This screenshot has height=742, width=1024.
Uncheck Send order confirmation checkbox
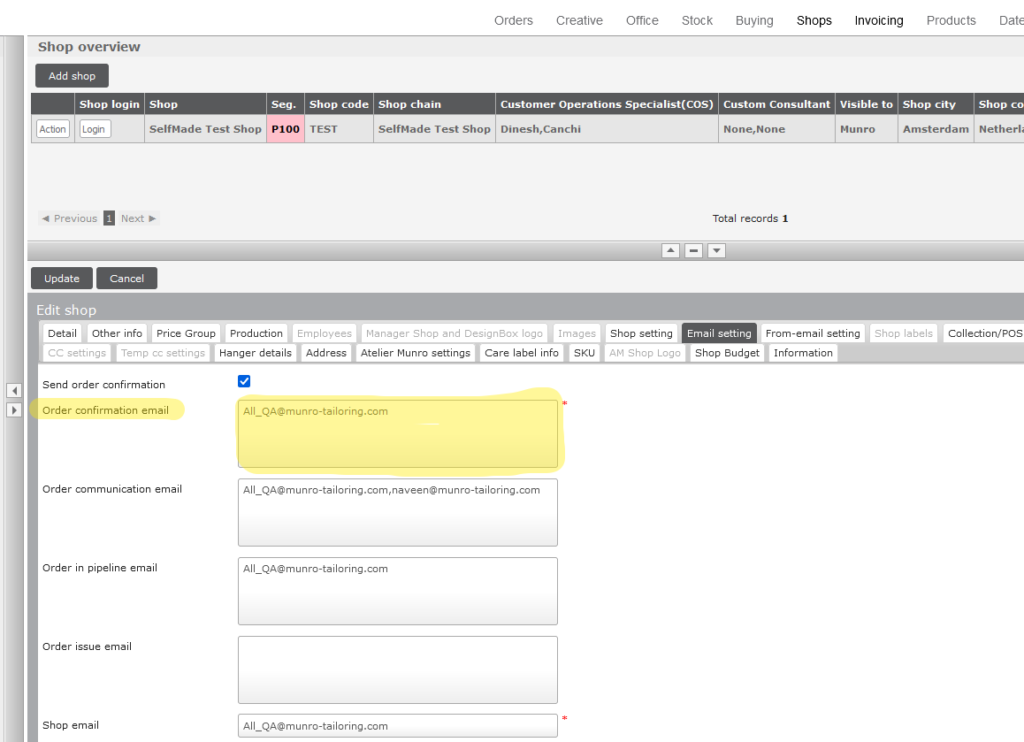point(244,382)
